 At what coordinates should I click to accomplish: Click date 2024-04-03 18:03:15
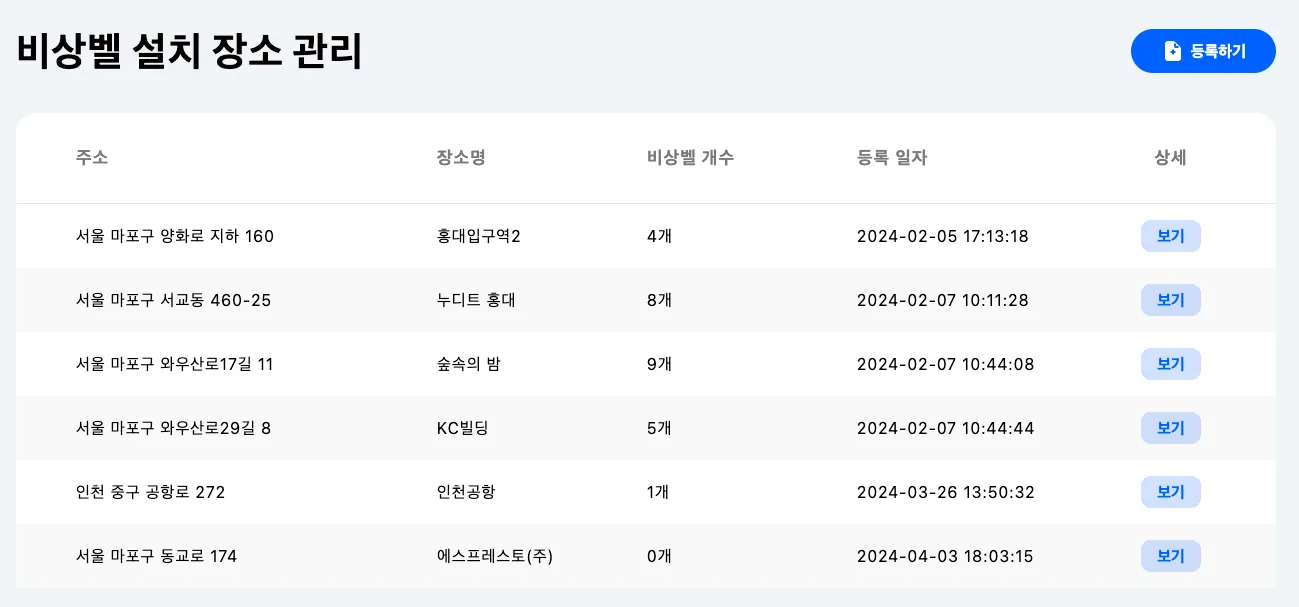coord(945,556)
